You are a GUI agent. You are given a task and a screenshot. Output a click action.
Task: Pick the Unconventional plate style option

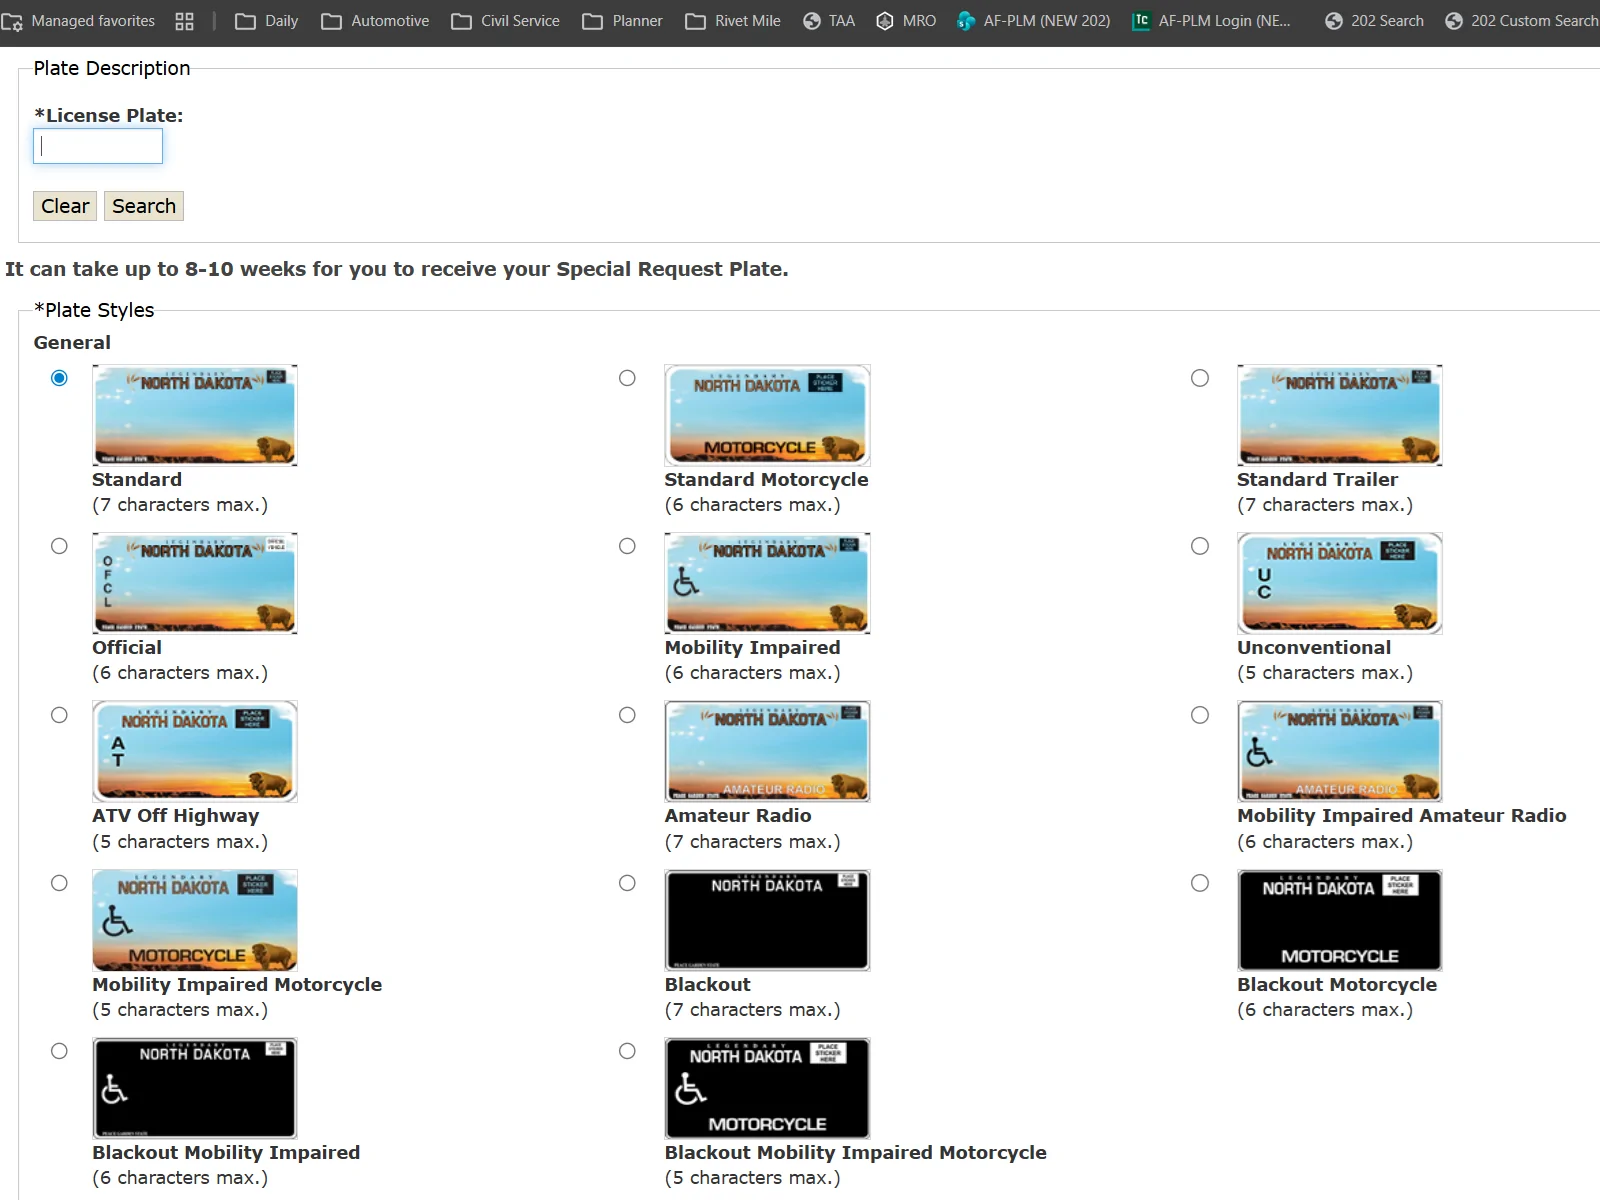tap(1200, 546)
